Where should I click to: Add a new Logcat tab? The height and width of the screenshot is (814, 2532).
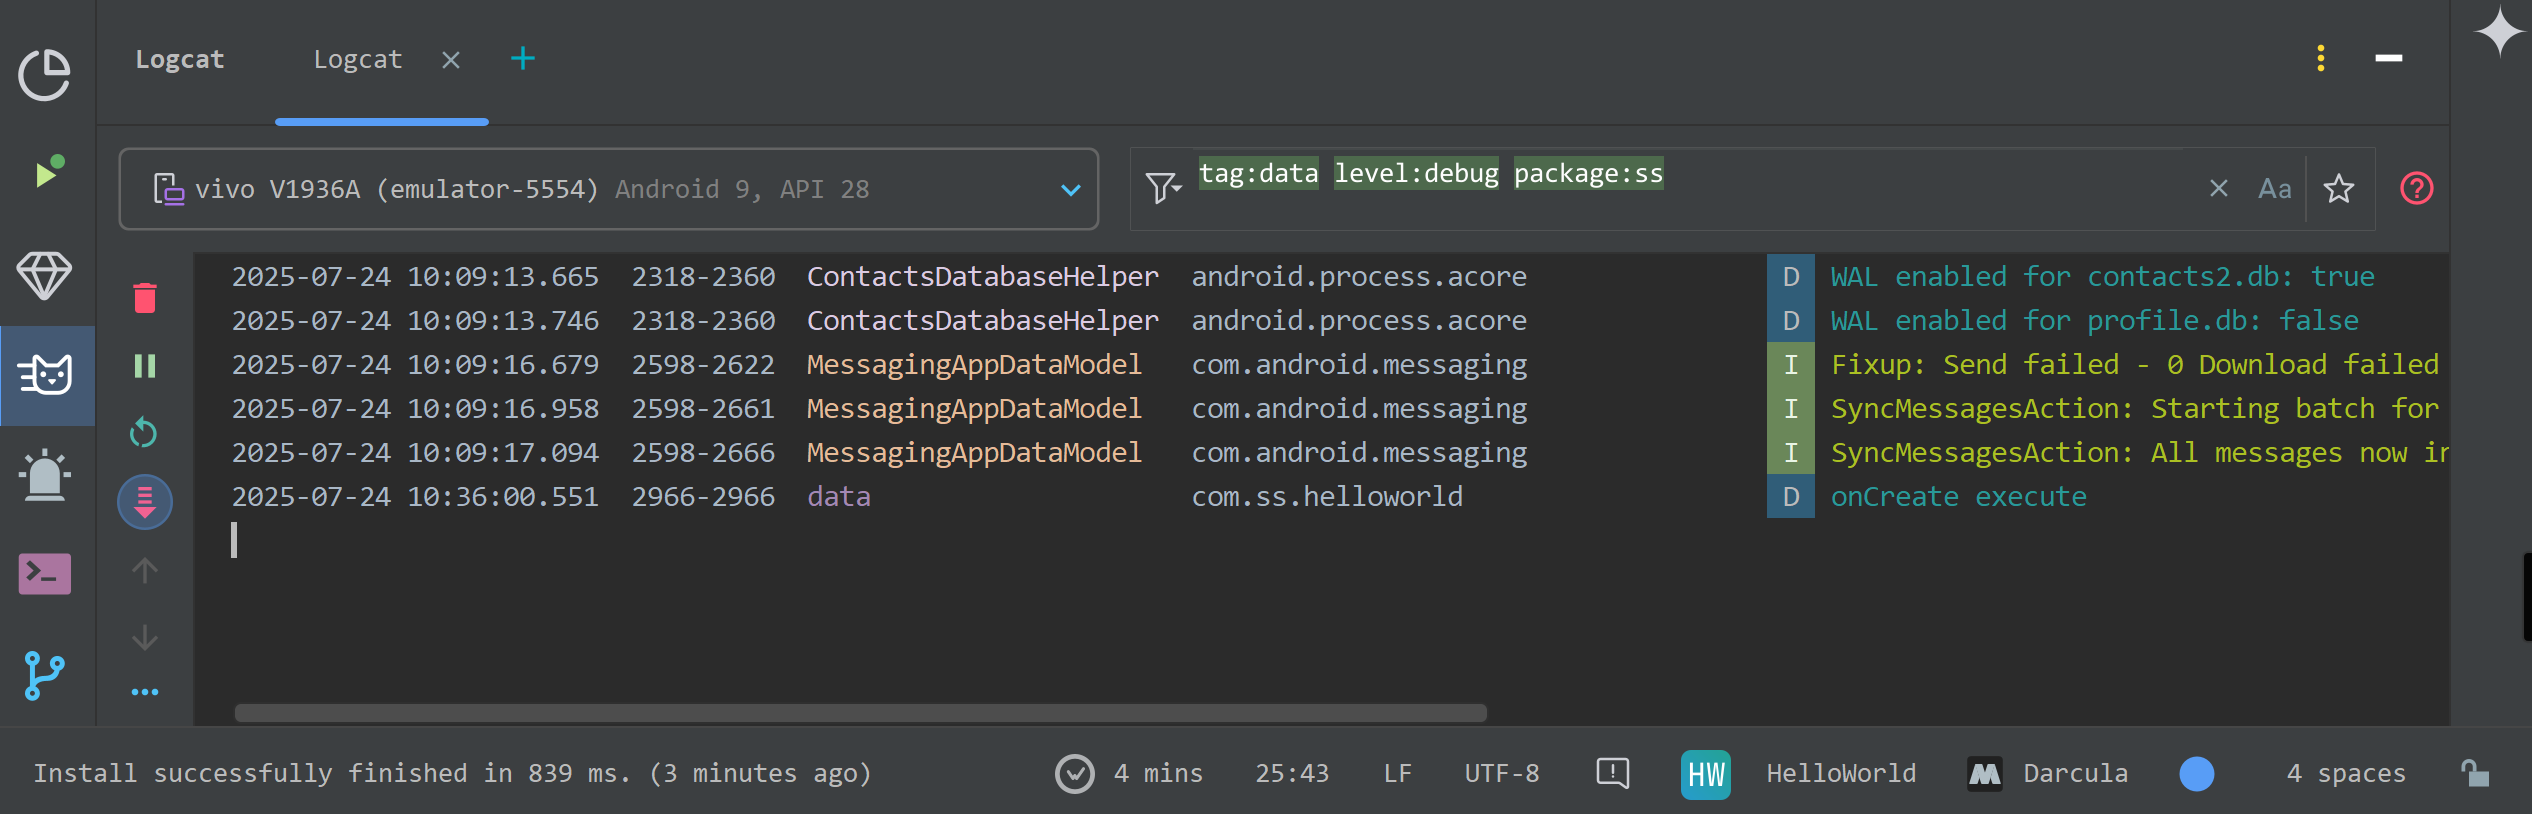point(523,59)
